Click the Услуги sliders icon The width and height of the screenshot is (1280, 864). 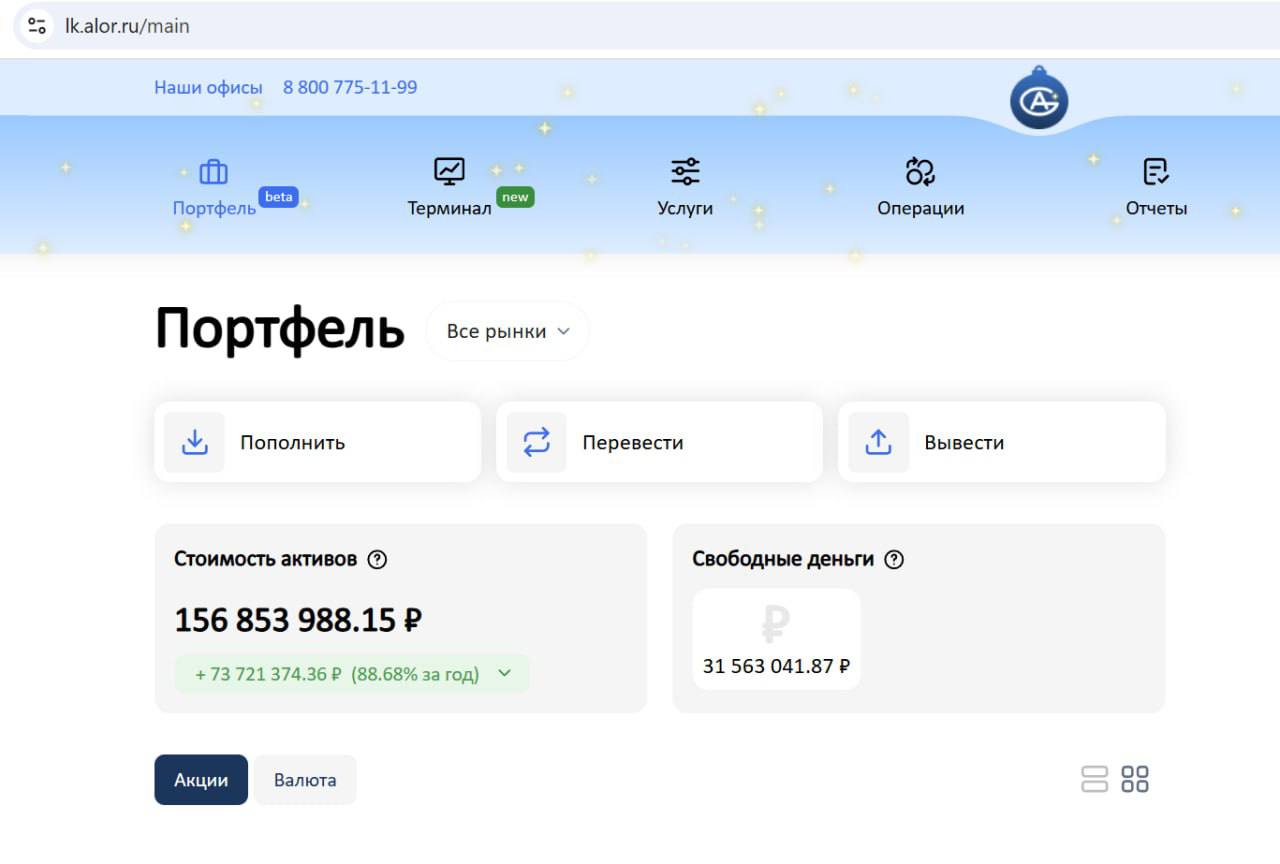(685, 171)
